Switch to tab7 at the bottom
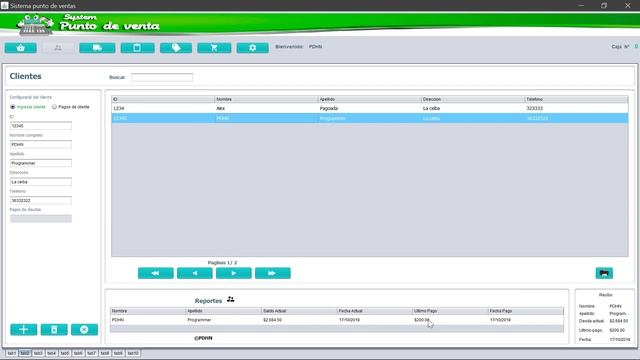The image size is (640, 360). pyautogui.click(x=91, y=353)
